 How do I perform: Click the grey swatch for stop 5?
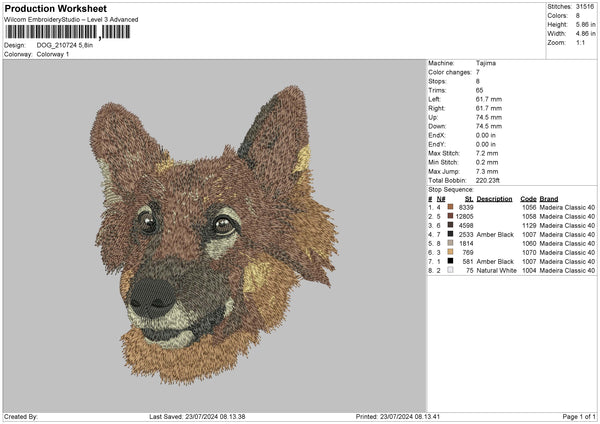click(x=451, y=243)
